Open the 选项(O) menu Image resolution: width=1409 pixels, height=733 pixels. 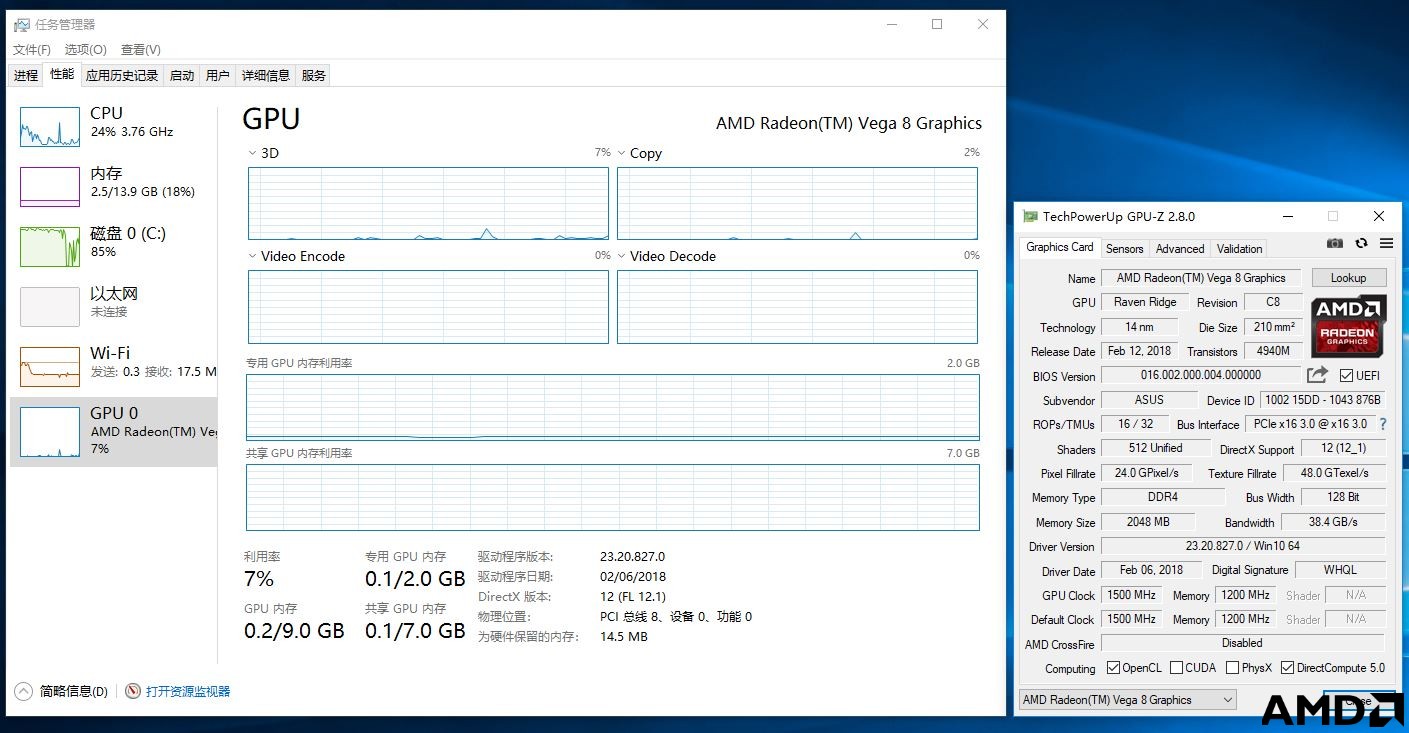click(x=86, y=49)
